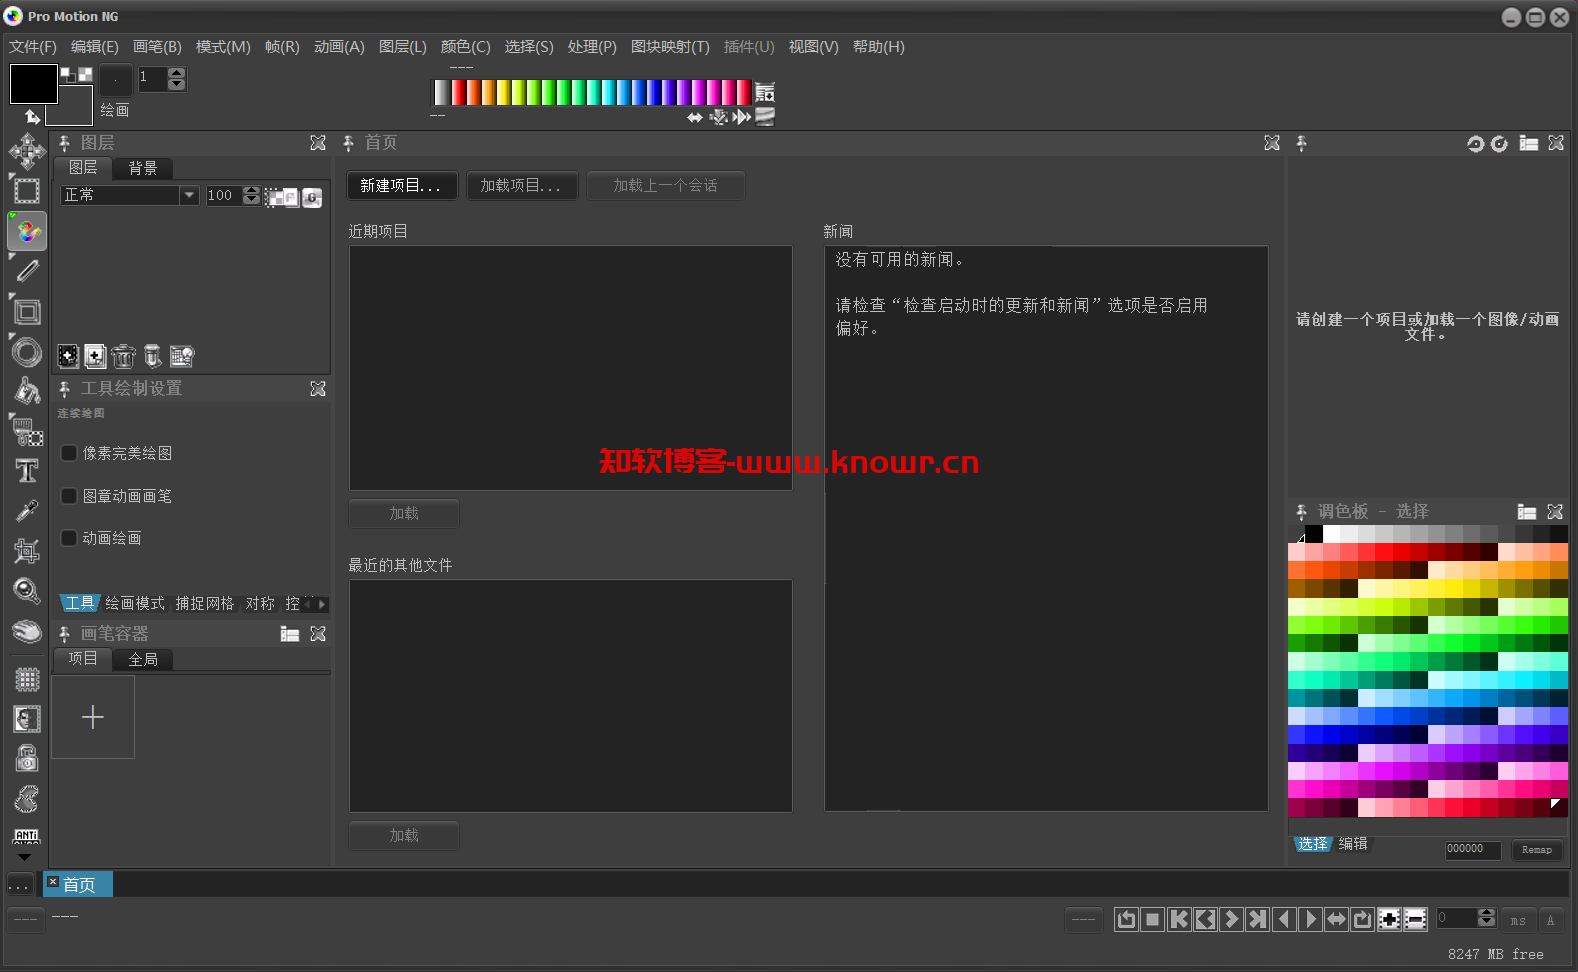Screen dimensions: 1578x972
Task: Switch to the 绘画模式 settings tab
Action: point(135,603)
